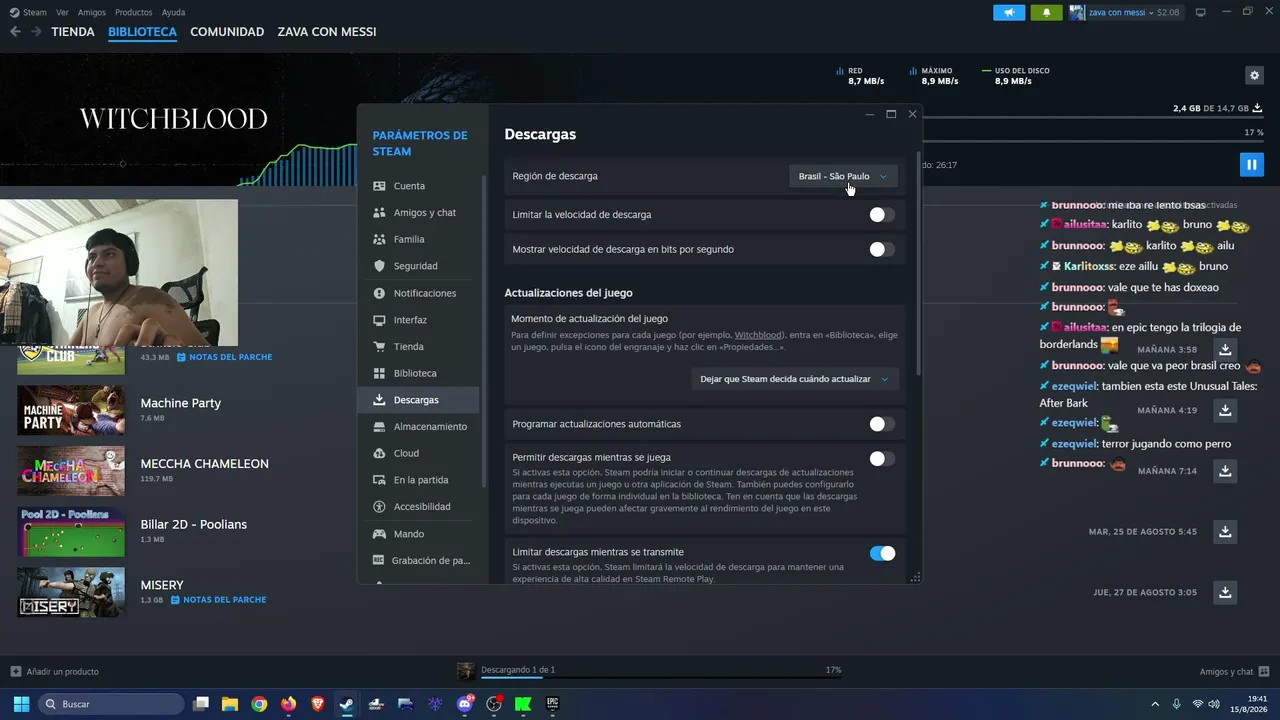Screen dimensions: 1280x720
Task: Open Epic Games Launcher from the taskbar
Action: [x=552, y=704]
